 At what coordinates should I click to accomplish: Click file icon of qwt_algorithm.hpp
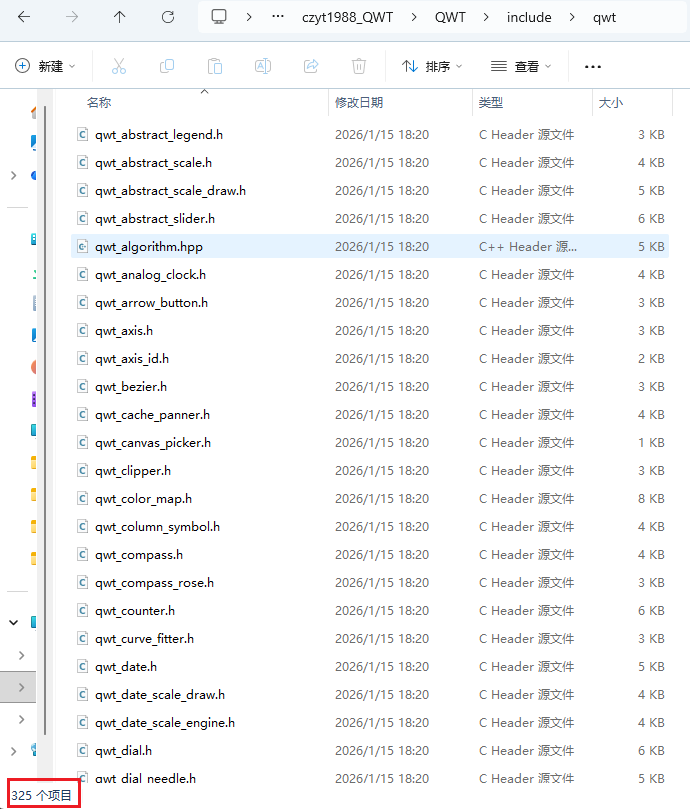point(82,247)
